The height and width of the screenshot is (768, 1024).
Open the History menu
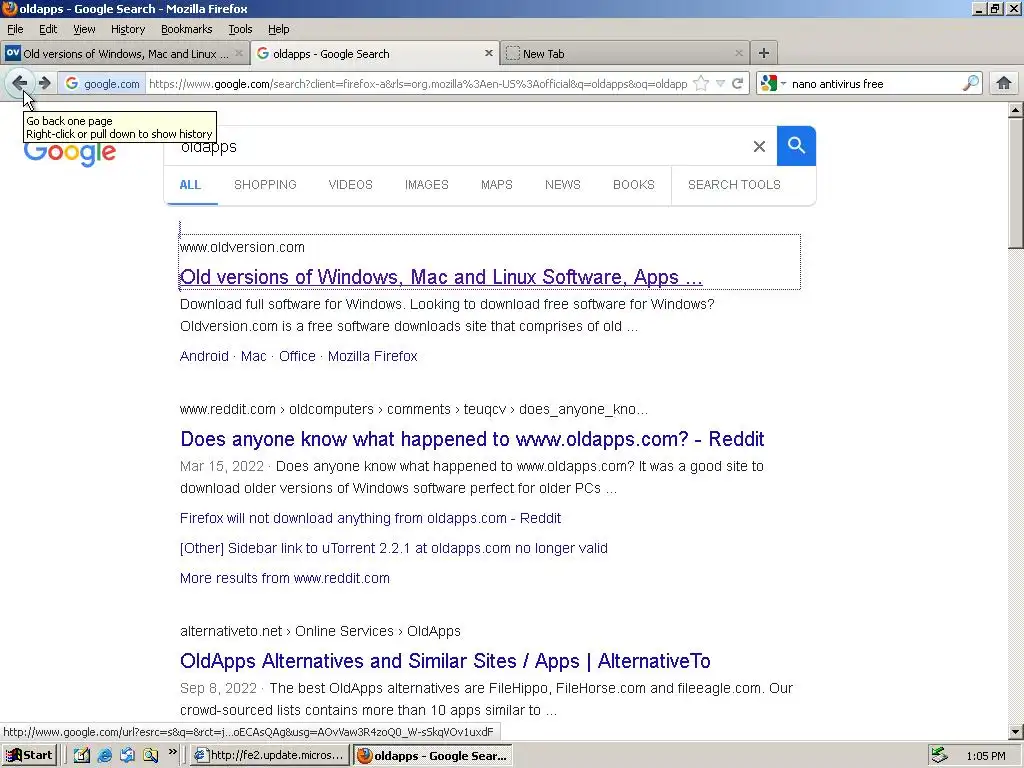(127, 29)
